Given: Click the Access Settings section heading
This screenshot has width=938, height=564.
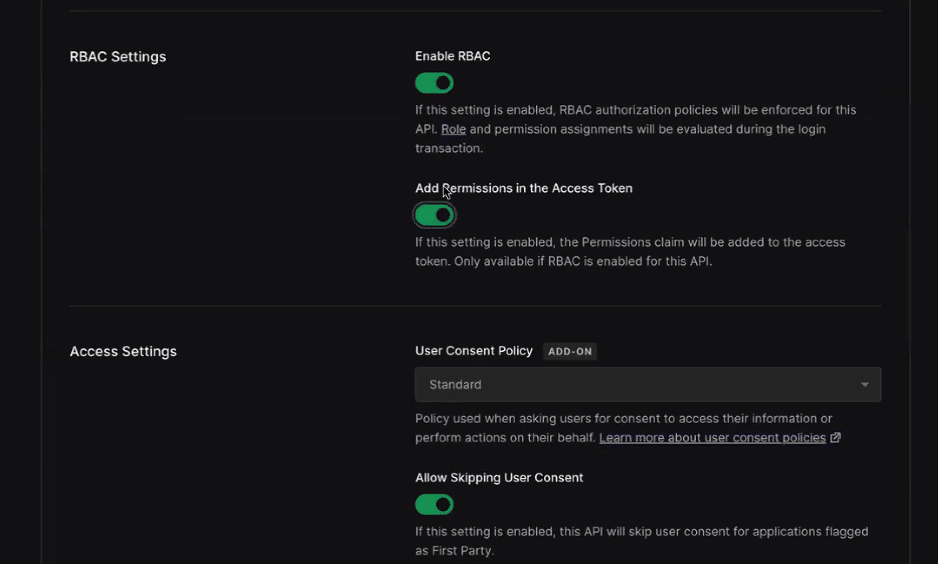Looking at the screenshot, I should [123, 352].
